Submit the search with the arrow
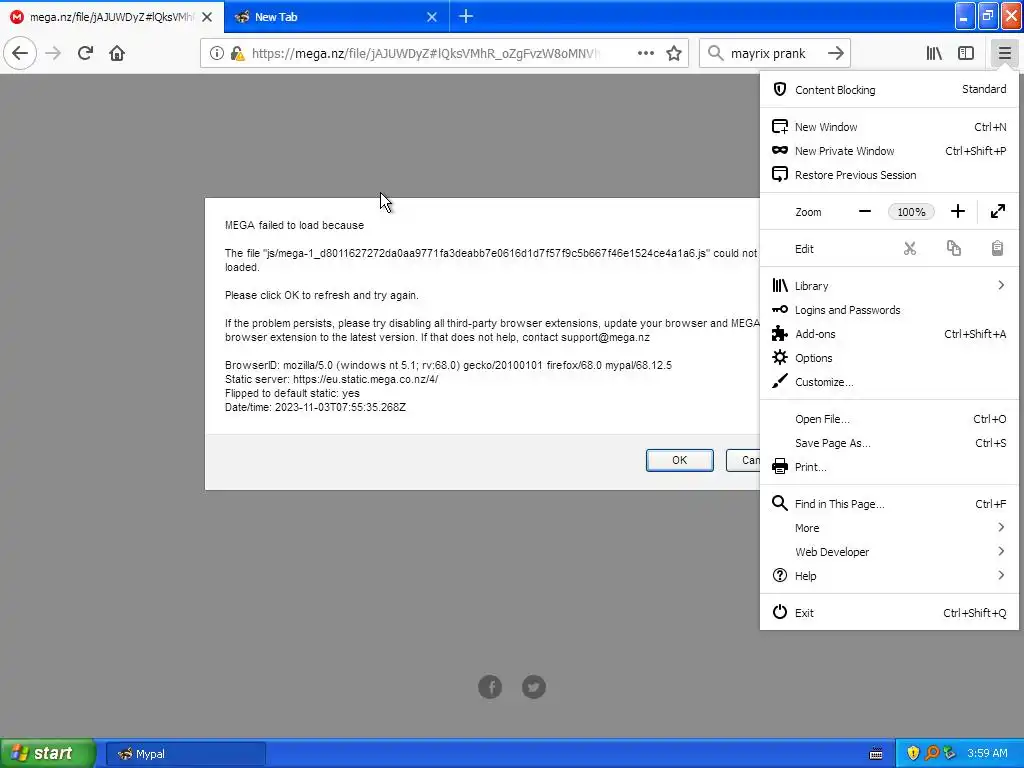The width and height of the screenshot is (1024, 768). tap(835, 53)
